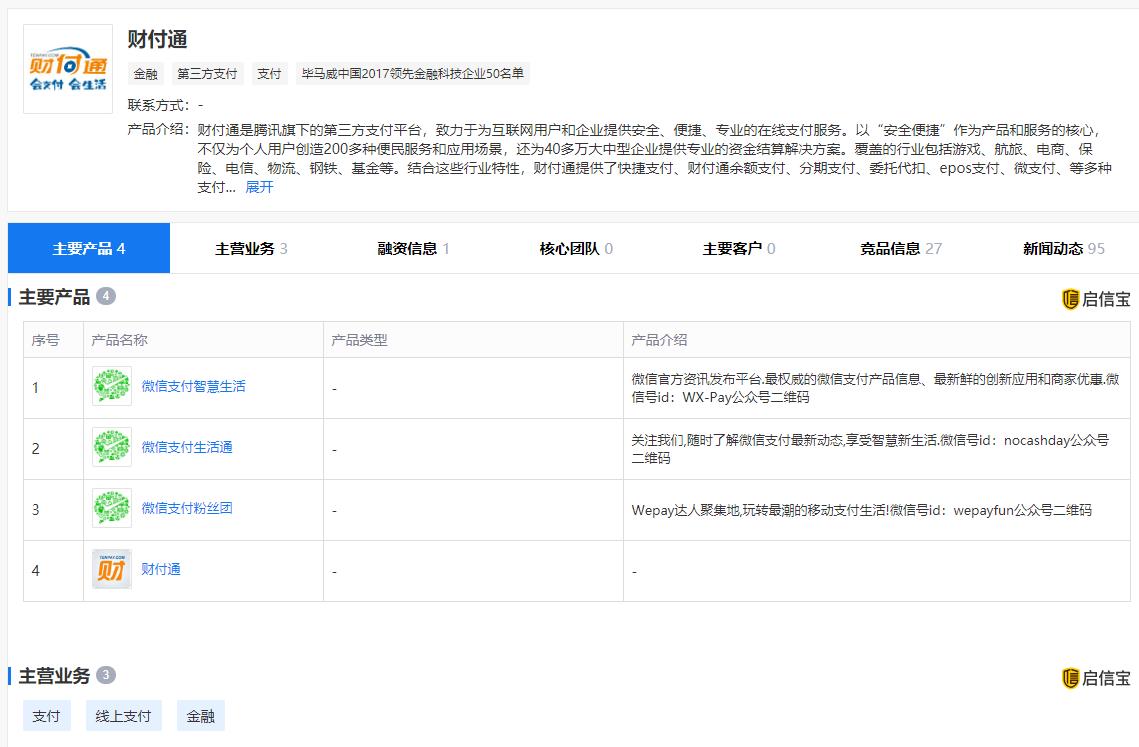Click the 第三方支付 tag under company name
This screenshot has height=747, width=1139.
point(206,73)
